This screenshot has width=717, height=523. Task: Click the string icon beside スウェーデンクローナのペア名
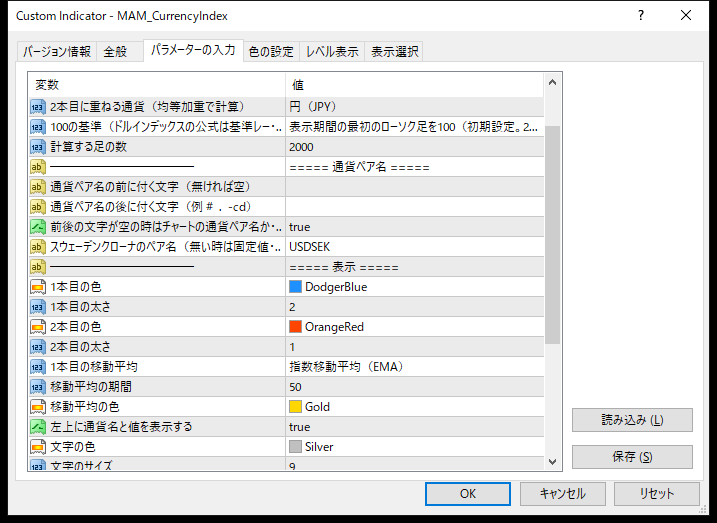click(38, 247)
